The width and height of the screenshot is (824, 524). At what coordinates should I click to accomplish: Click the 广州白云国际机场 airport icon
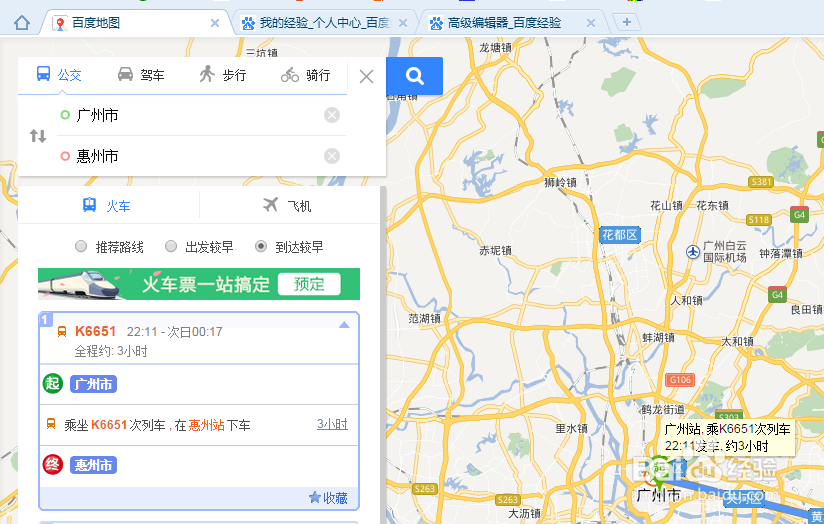tap(693, 252)
